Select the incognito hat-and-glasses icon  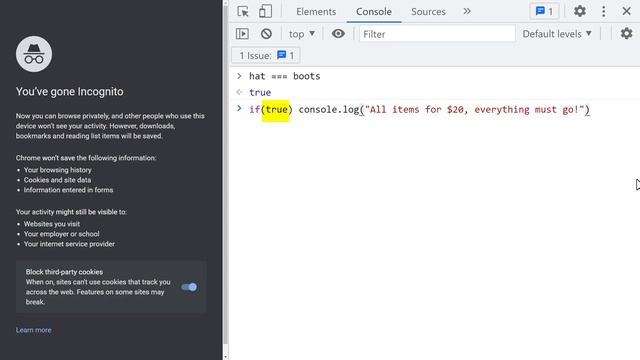[x=34, y=54]
